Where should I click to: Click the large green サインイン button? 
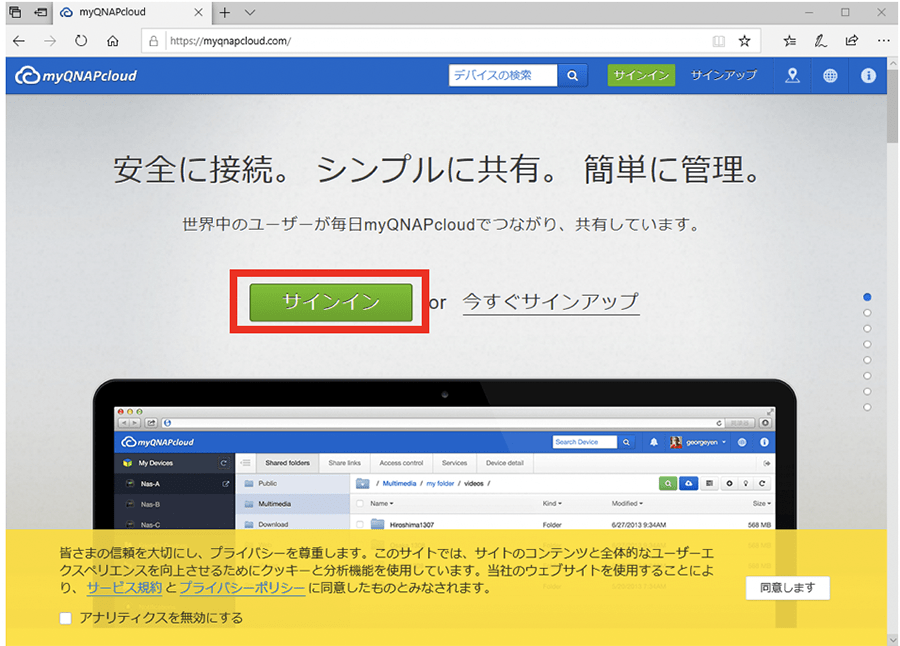point(331,302)
